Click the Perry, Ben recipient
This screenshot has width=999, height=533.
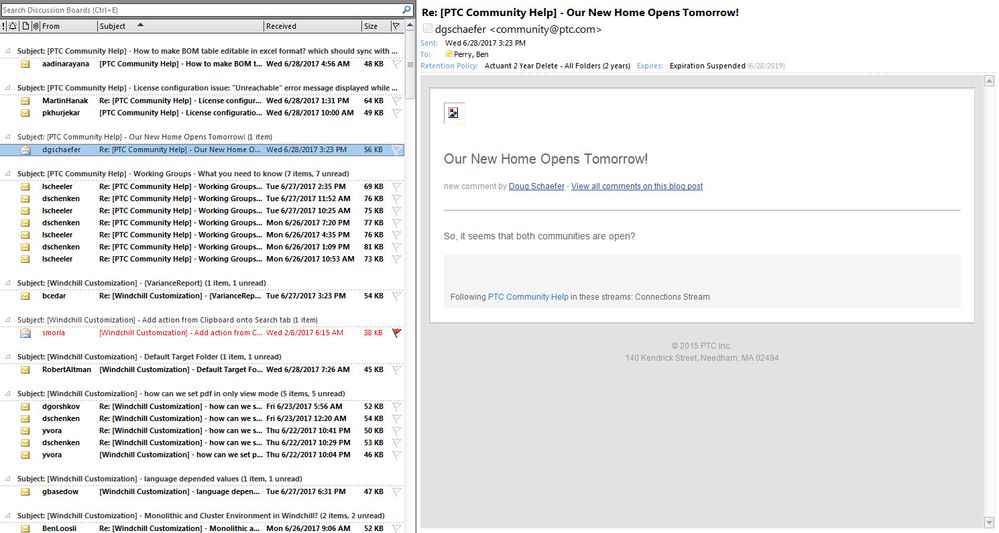pyautogui.click(x=471, y=54)
